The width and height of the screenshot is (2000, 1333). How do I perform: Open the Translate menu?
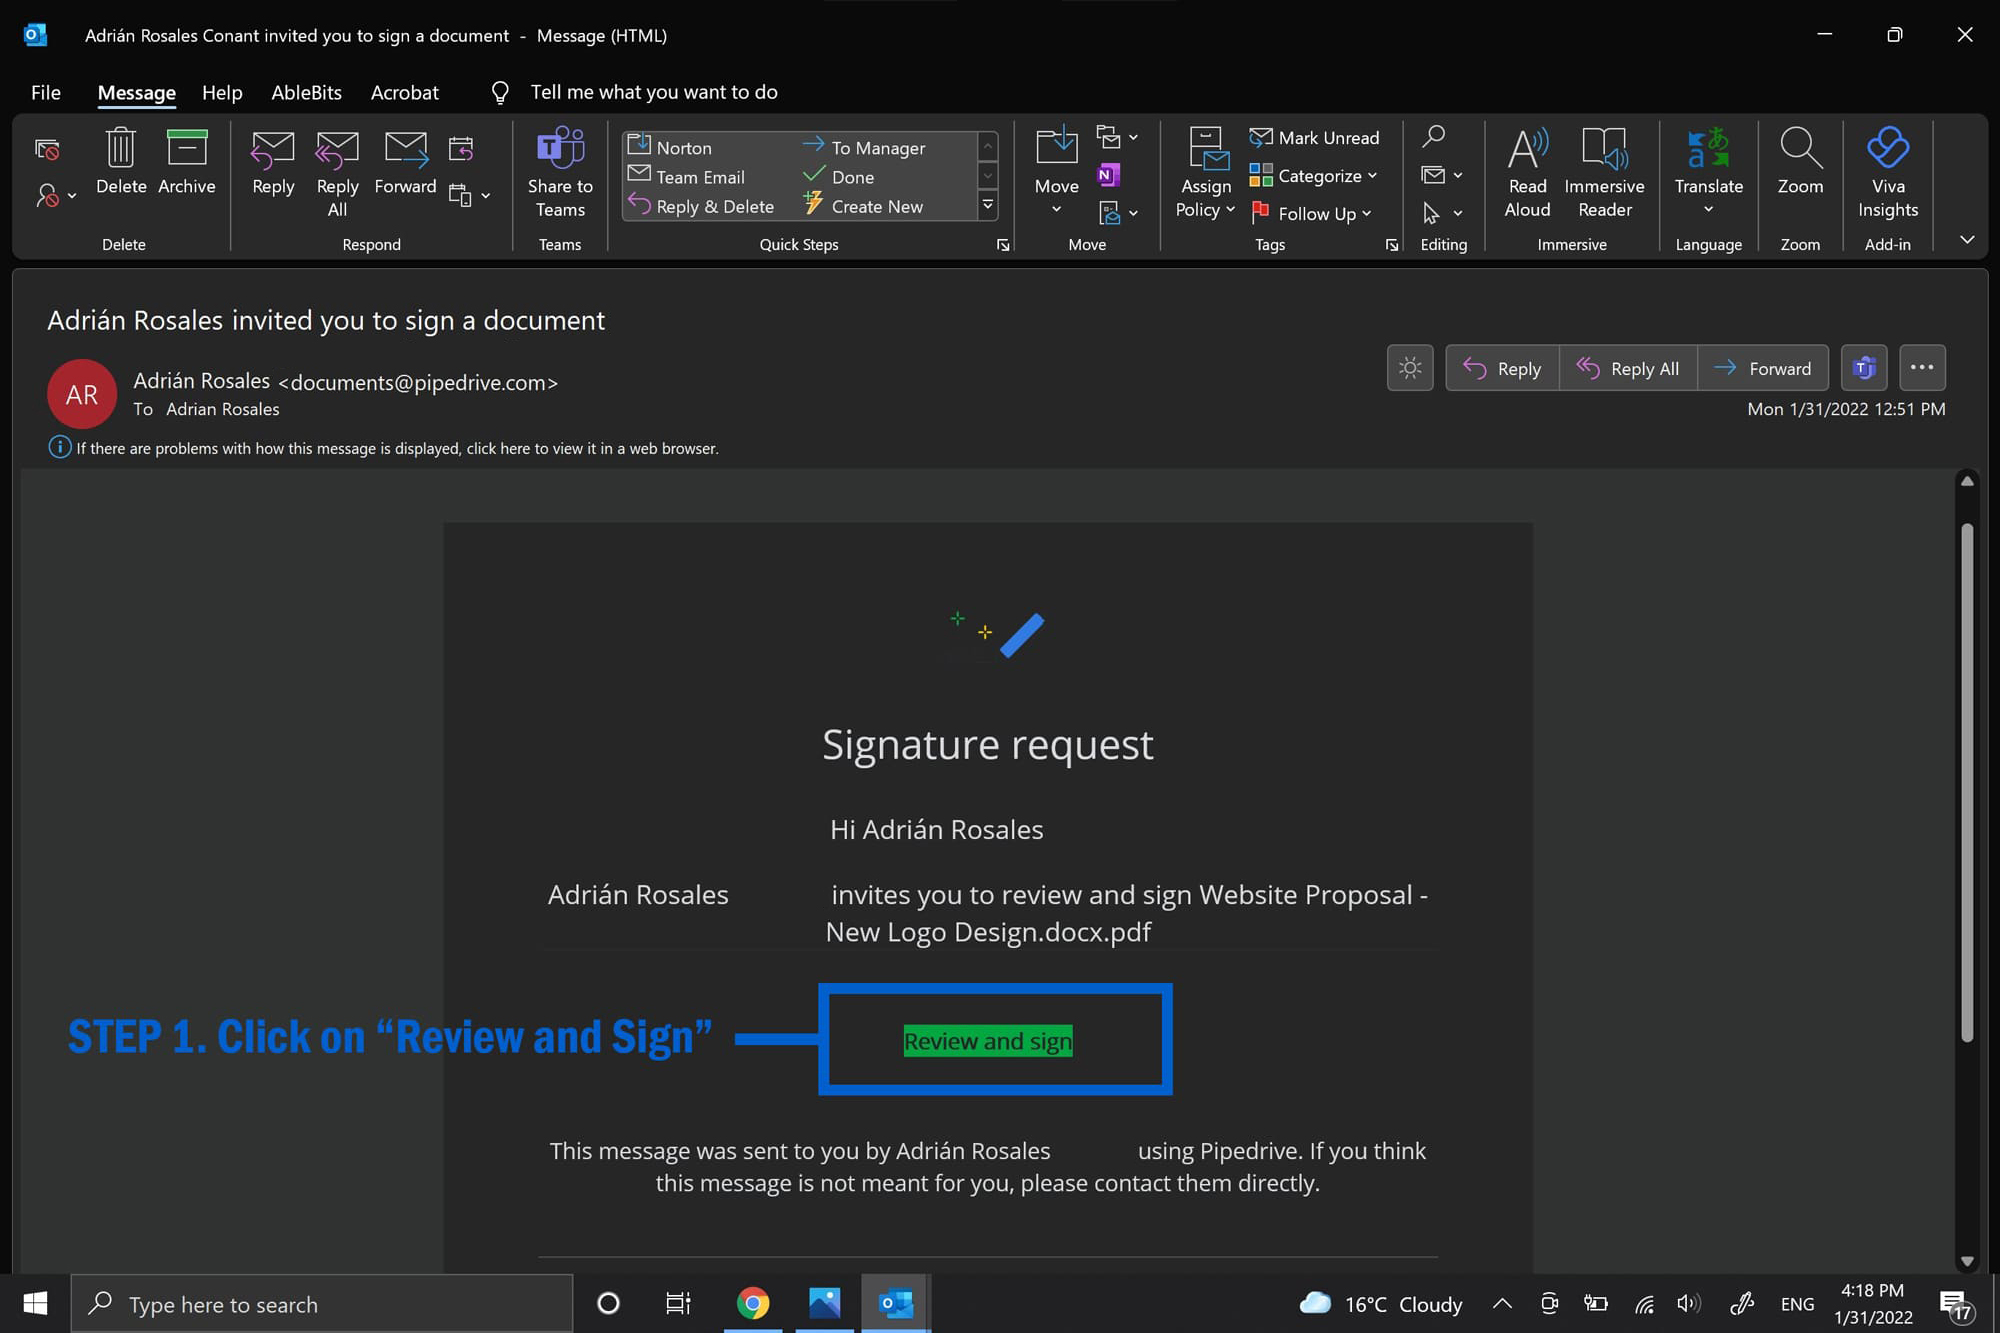coord(1708,172)
